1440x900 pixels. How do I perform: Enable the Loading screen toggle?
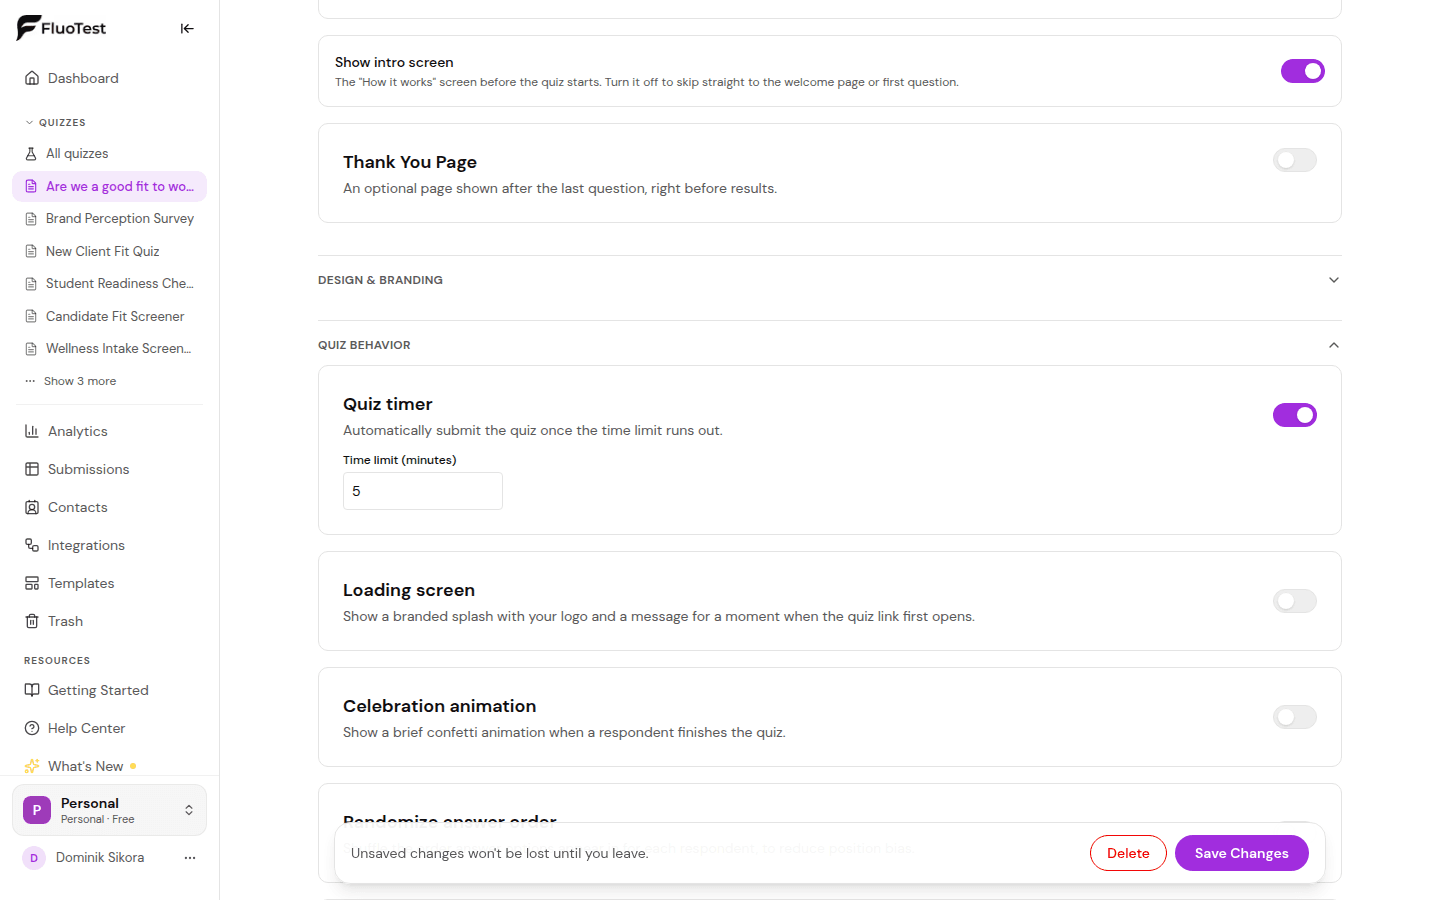point(1295,601)
